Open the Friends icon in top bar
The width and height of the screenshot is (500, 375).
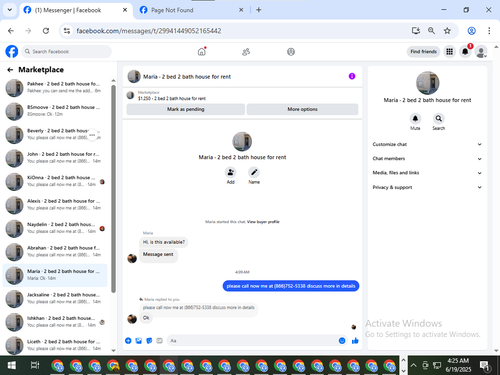click(246, 52)
